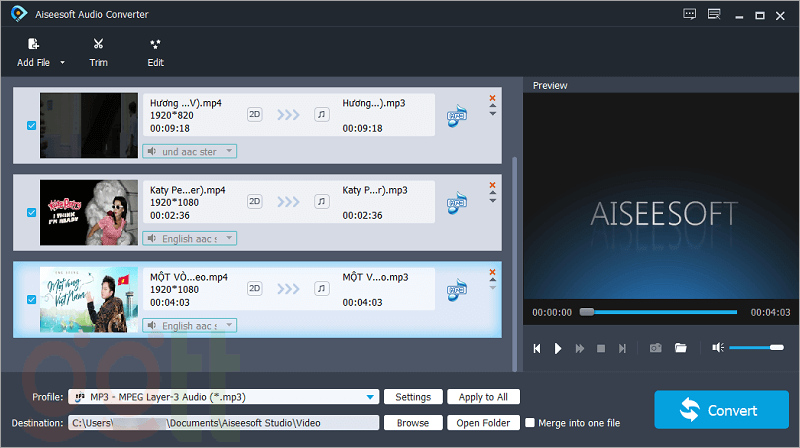Enable Merge into one file
This screenshot has height=448, width=800.
[530, 423]
